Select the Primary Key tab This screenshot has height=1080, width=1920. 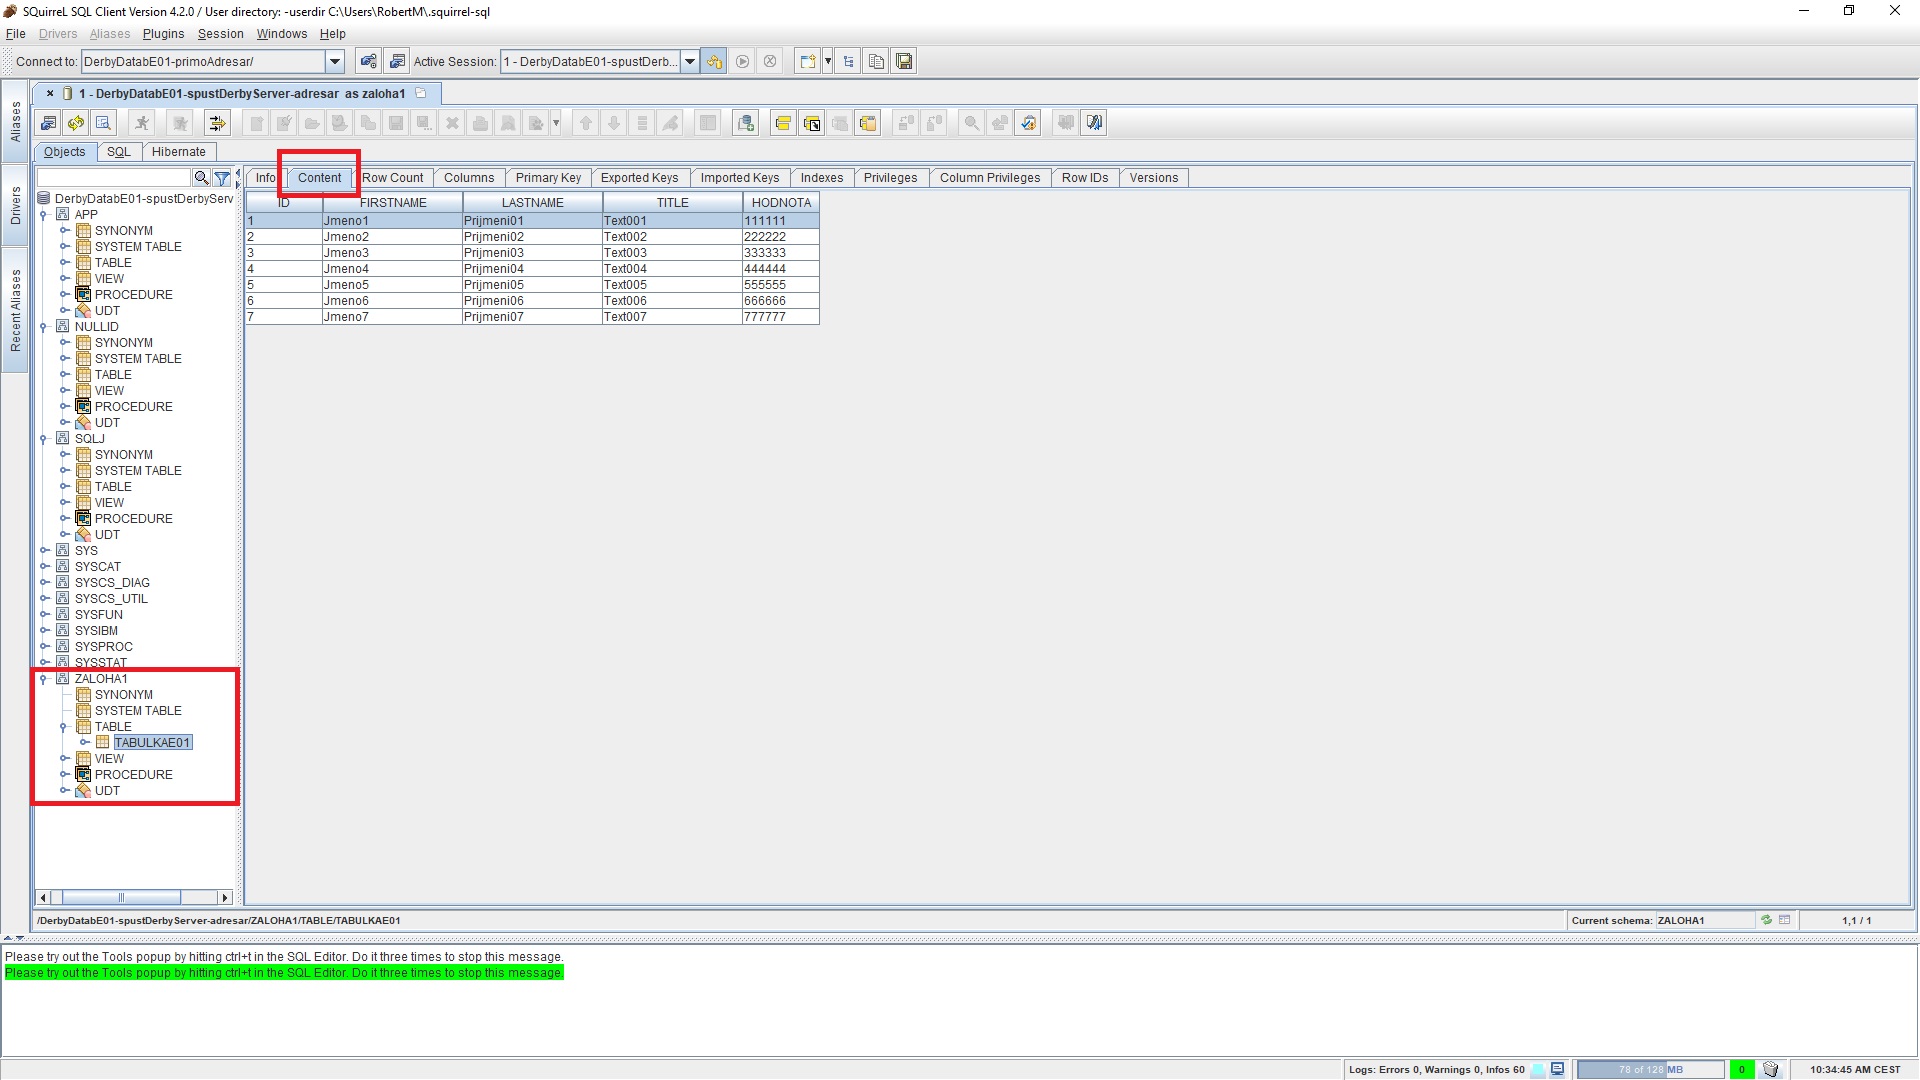pyautogui.click(x=549, y=178)
